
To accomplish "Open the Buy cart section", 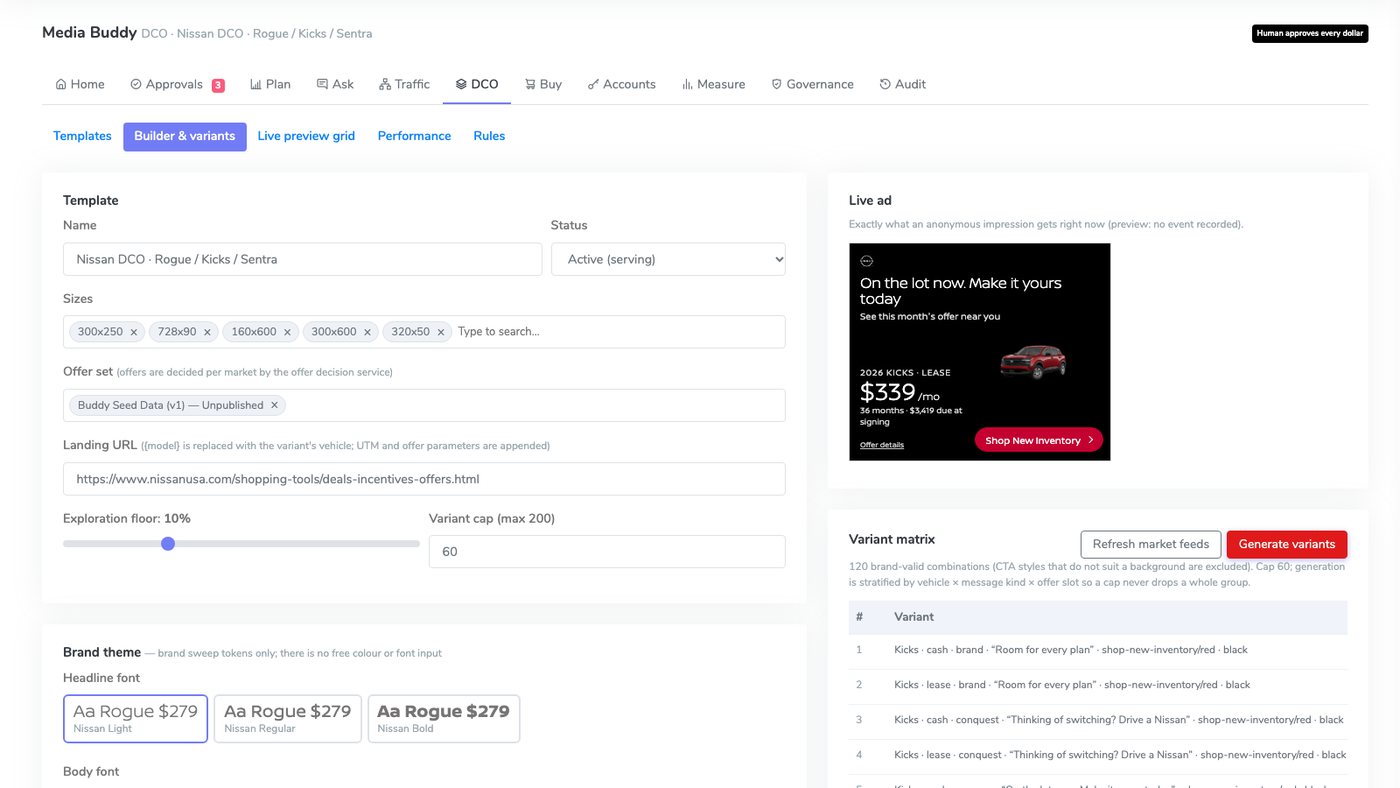I will 543,84.
